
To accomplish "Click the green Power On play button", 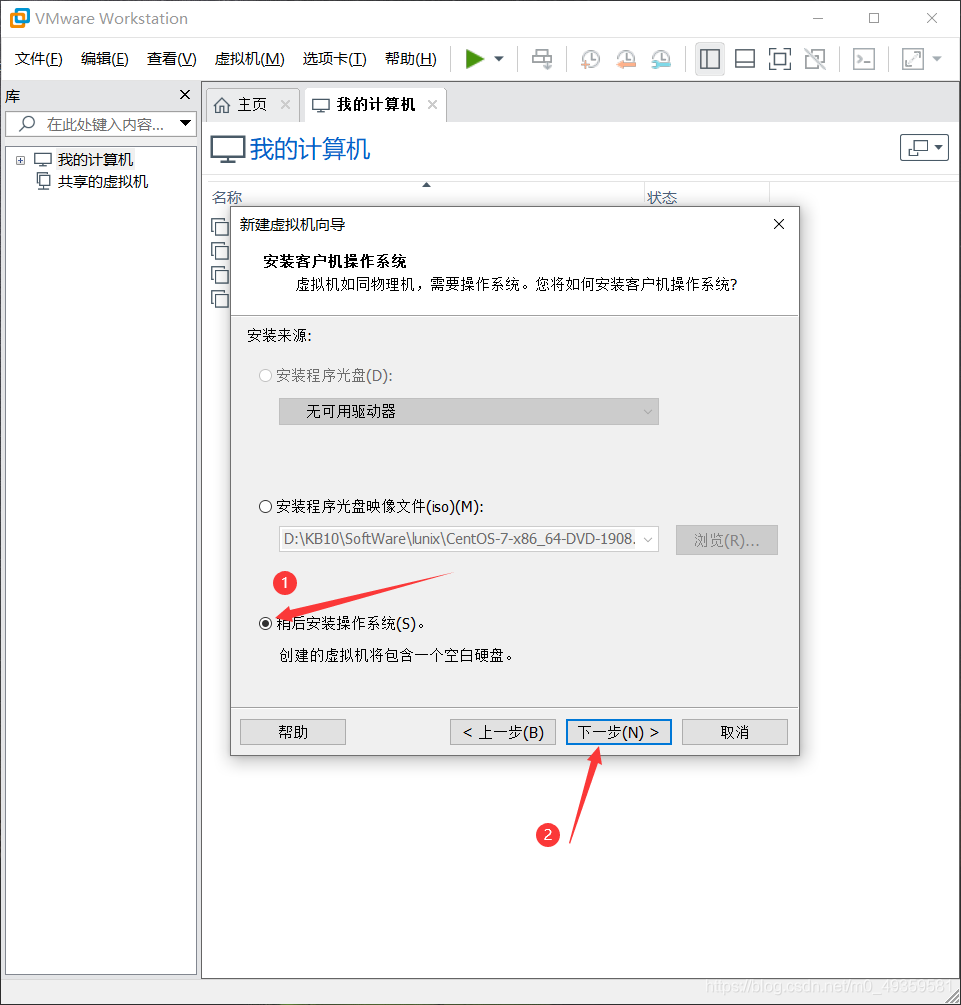I will pyautogui.click(x=474, y=59).
